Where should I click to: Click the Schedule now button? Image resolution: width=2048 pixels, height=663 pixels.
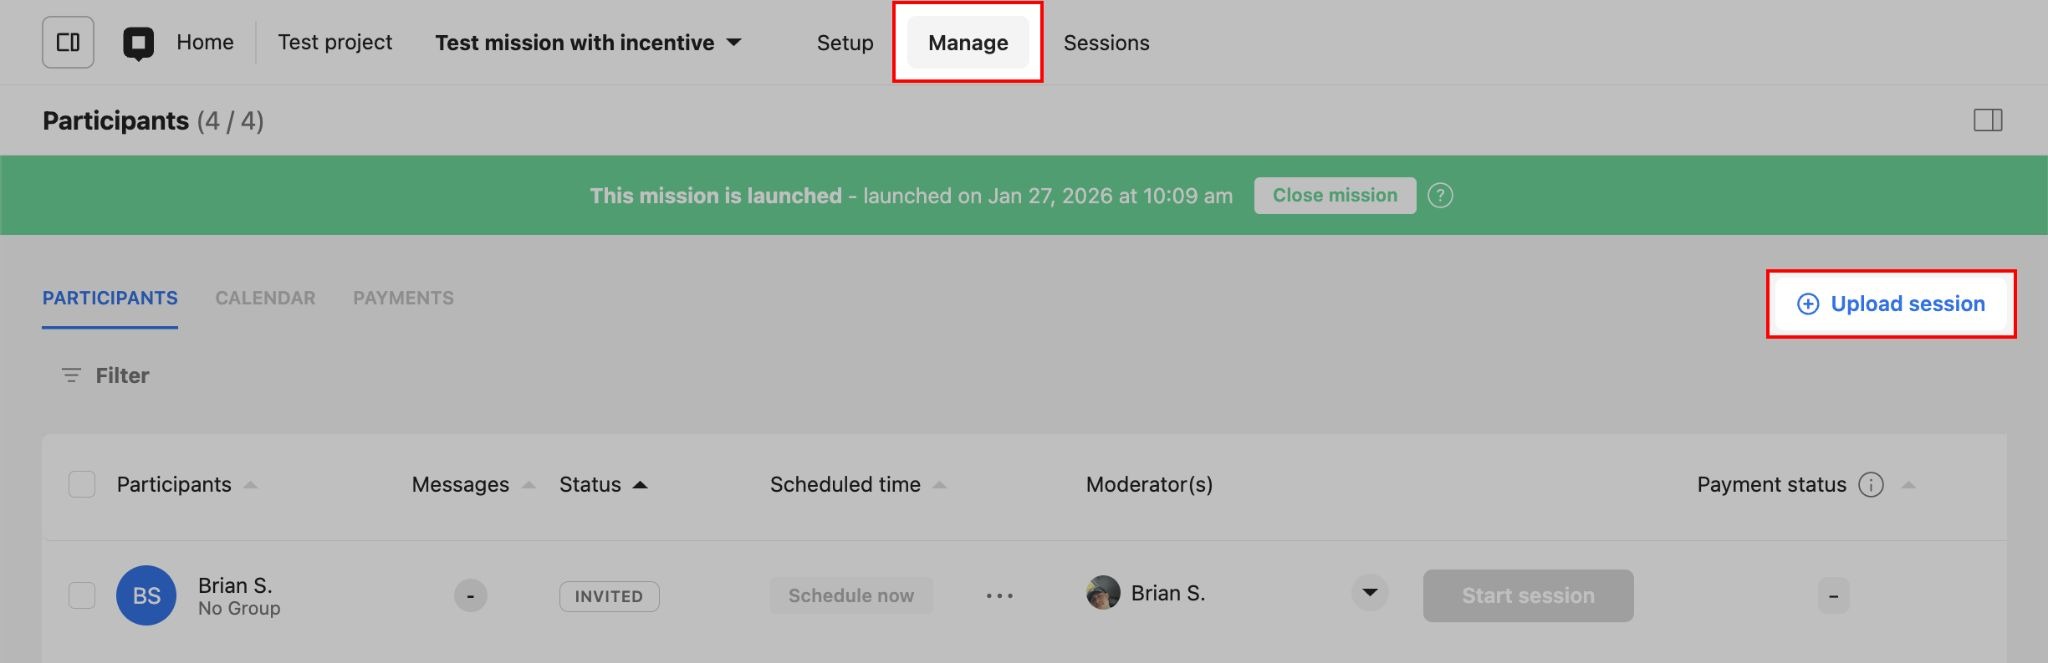(851, 596)
